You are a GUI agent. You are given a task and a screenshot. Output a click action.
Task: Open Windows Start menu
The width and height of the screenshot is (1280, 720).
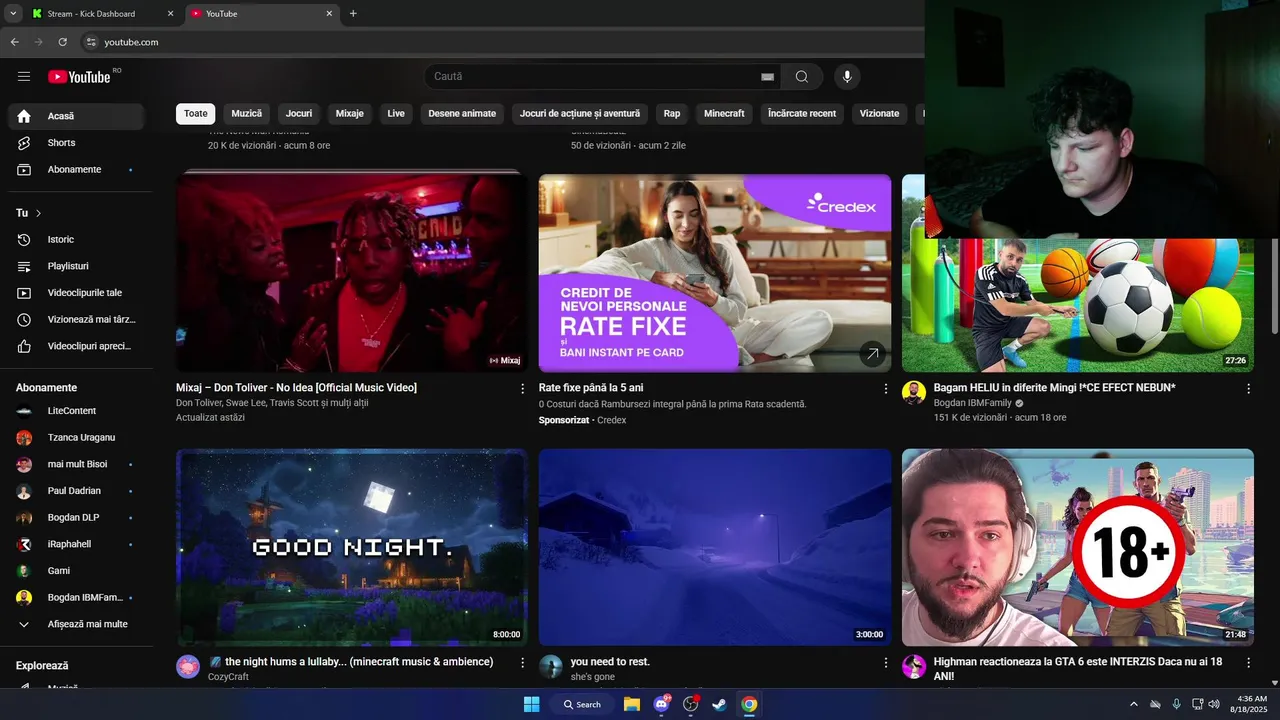[x=531, y=704]
